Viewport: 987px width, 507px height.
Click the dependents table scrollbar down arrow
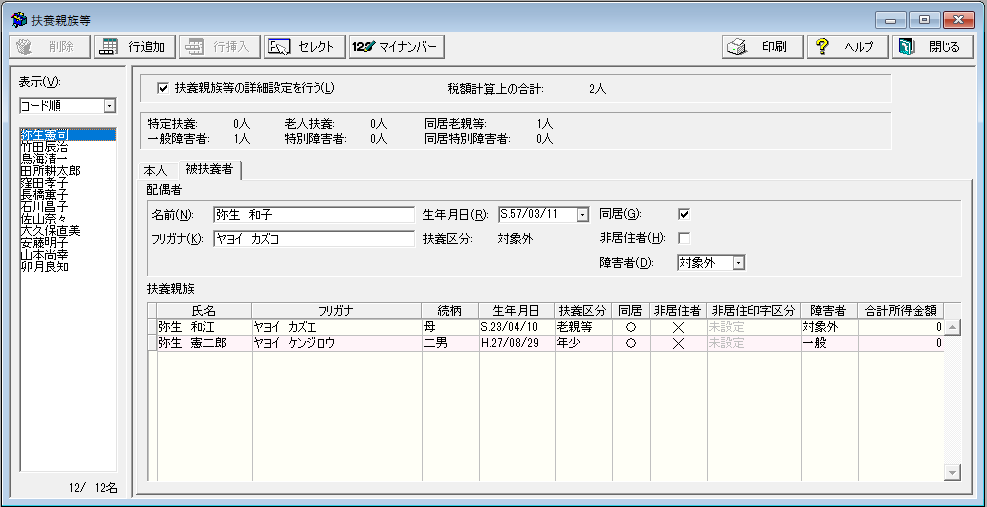(x=952, y=472)
